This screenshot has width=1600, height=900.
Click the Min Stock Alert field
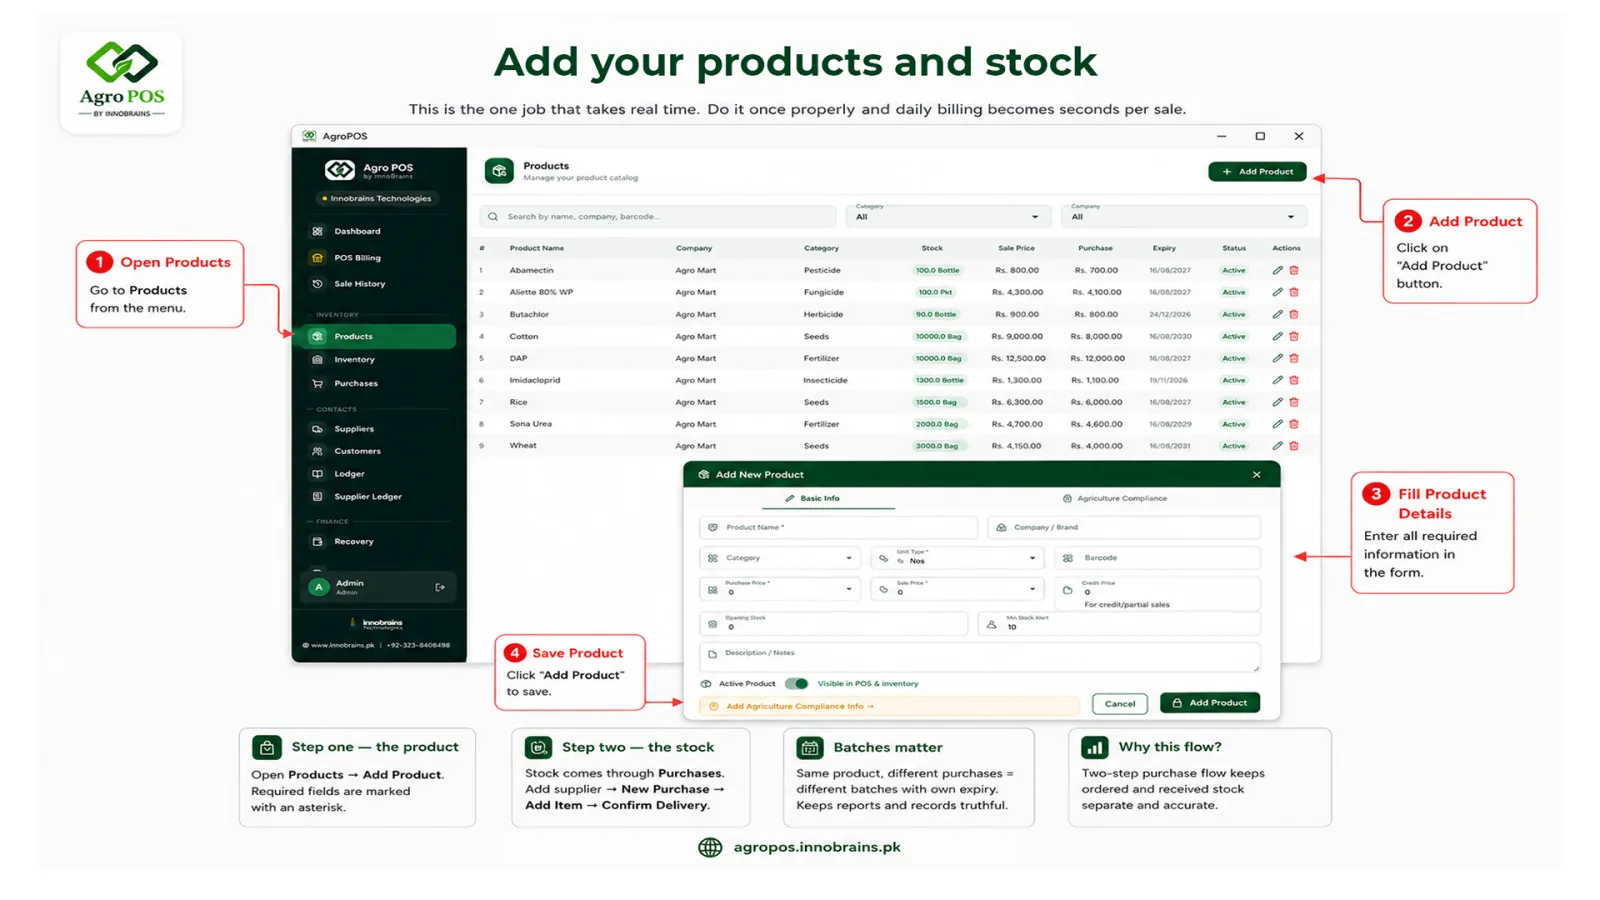coord(1119,624)
